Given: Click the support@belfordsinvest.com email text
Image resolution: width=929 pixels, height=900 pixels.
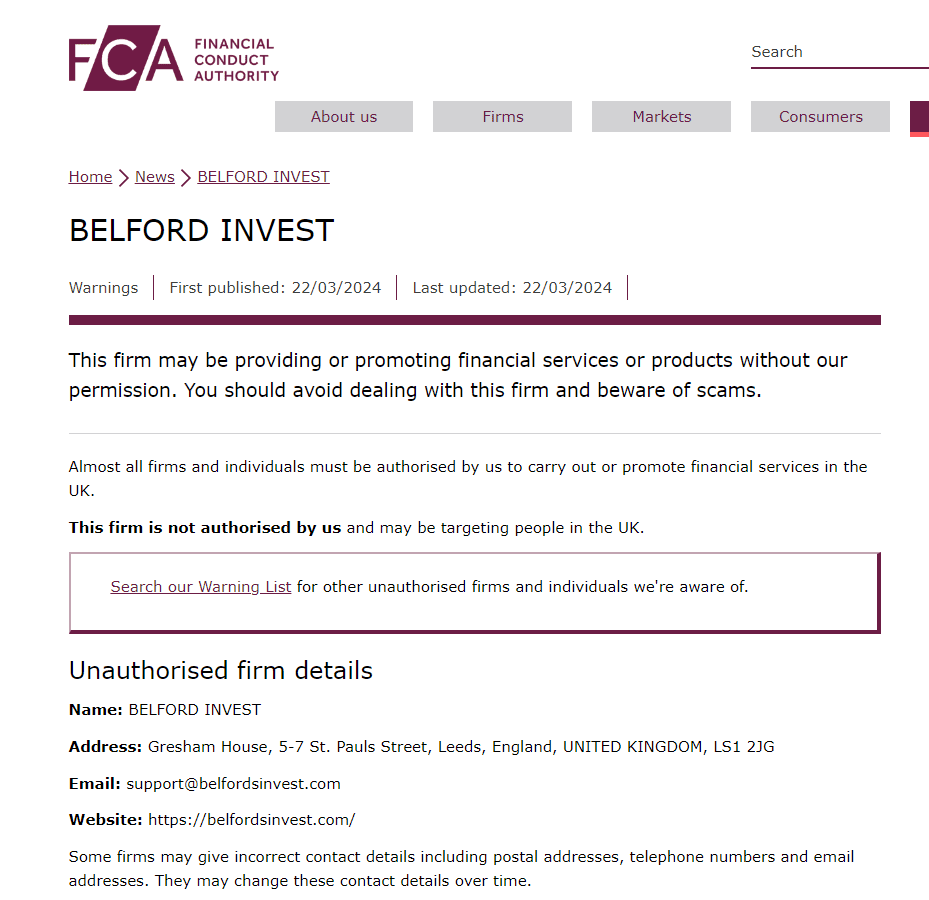Looking at the screenshot, I should 233,784.
